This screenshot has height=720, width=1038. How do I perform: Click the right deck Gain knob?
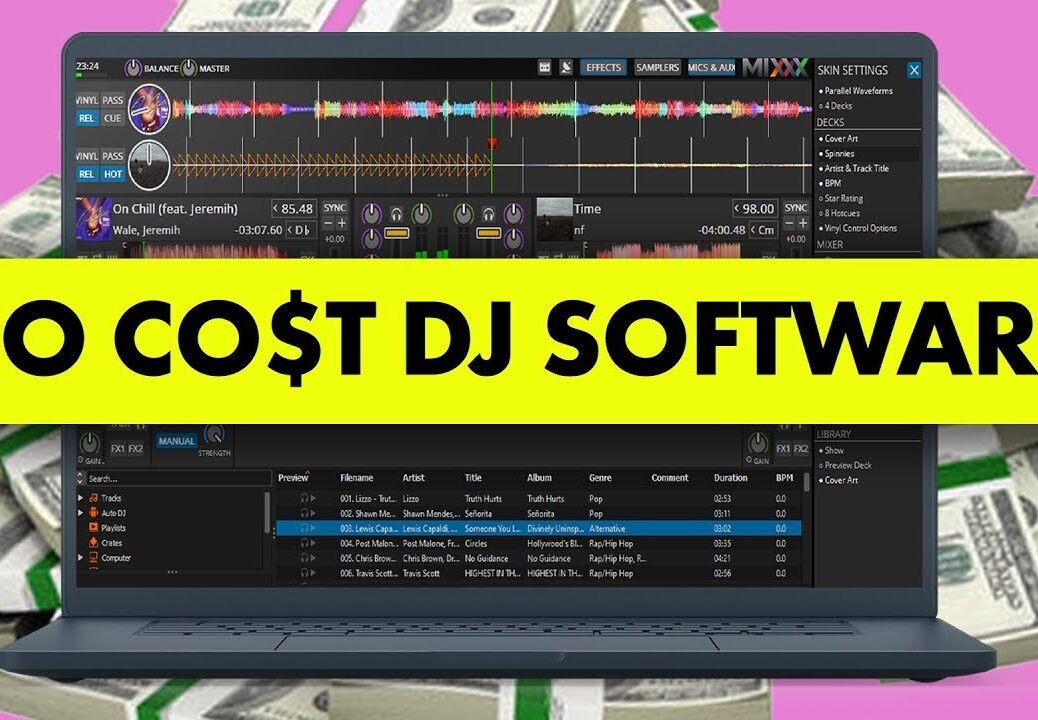point(758,443)
